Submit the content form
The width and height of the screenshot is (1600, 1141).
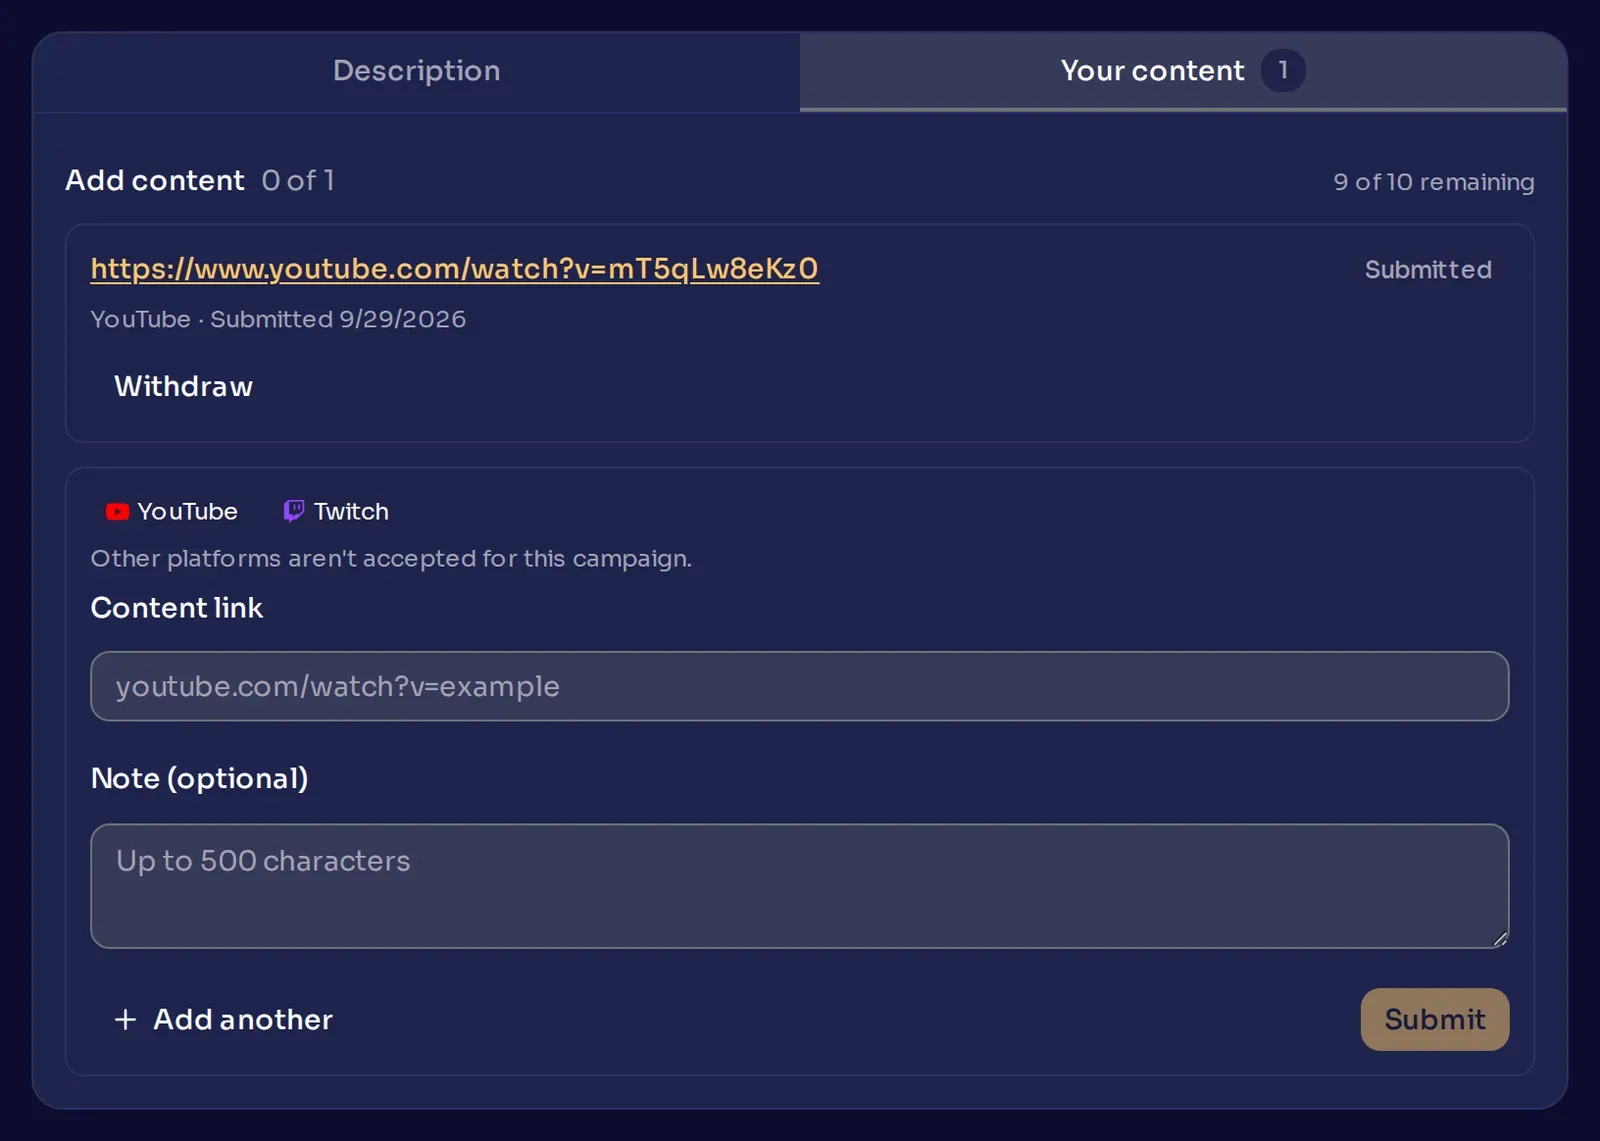pos(1434,1019)
